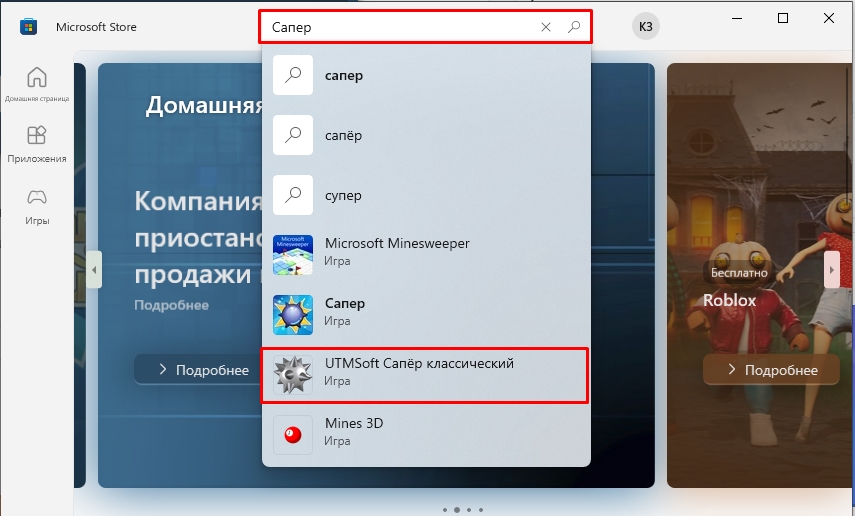The width and height of the screenshot is (855, 516).
Task: Open Игры section in sidebar
Action: click(x=37, y=207)
